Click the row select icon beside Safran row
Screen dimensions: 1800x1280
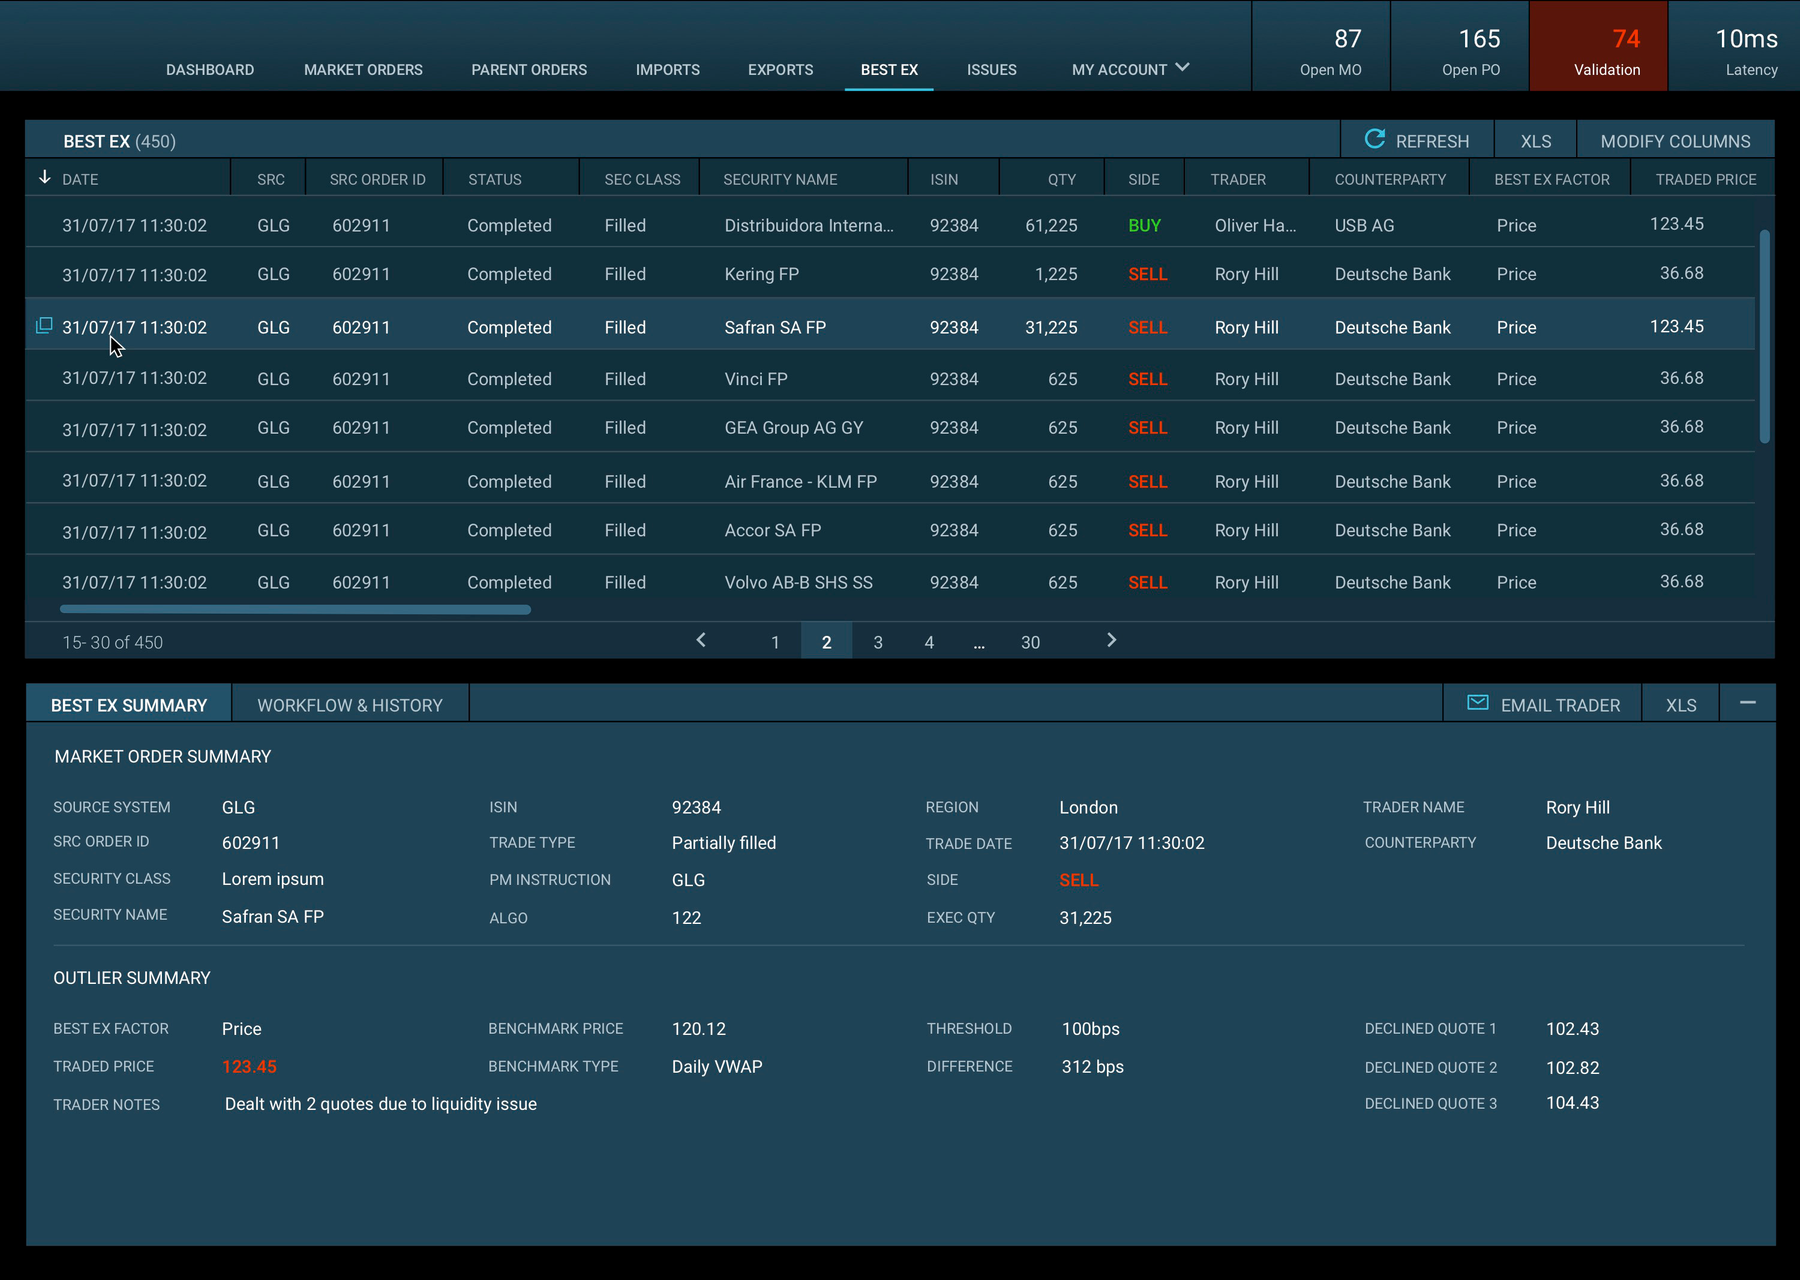click(44, 325)
